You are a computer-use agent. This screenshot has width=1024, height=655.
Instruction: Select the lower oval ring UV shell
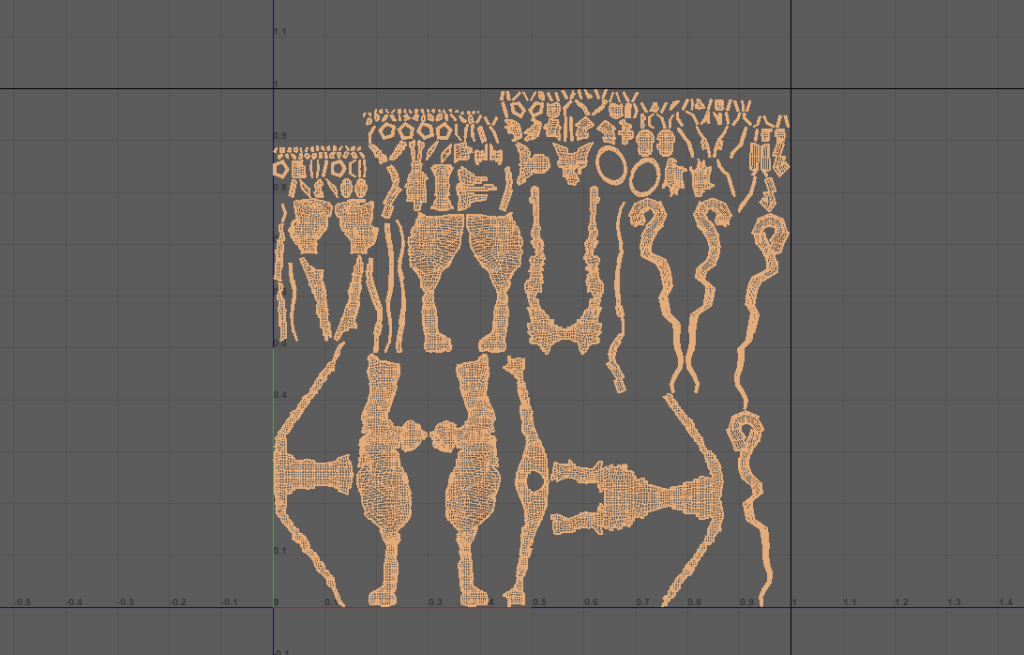click(645, 177)
